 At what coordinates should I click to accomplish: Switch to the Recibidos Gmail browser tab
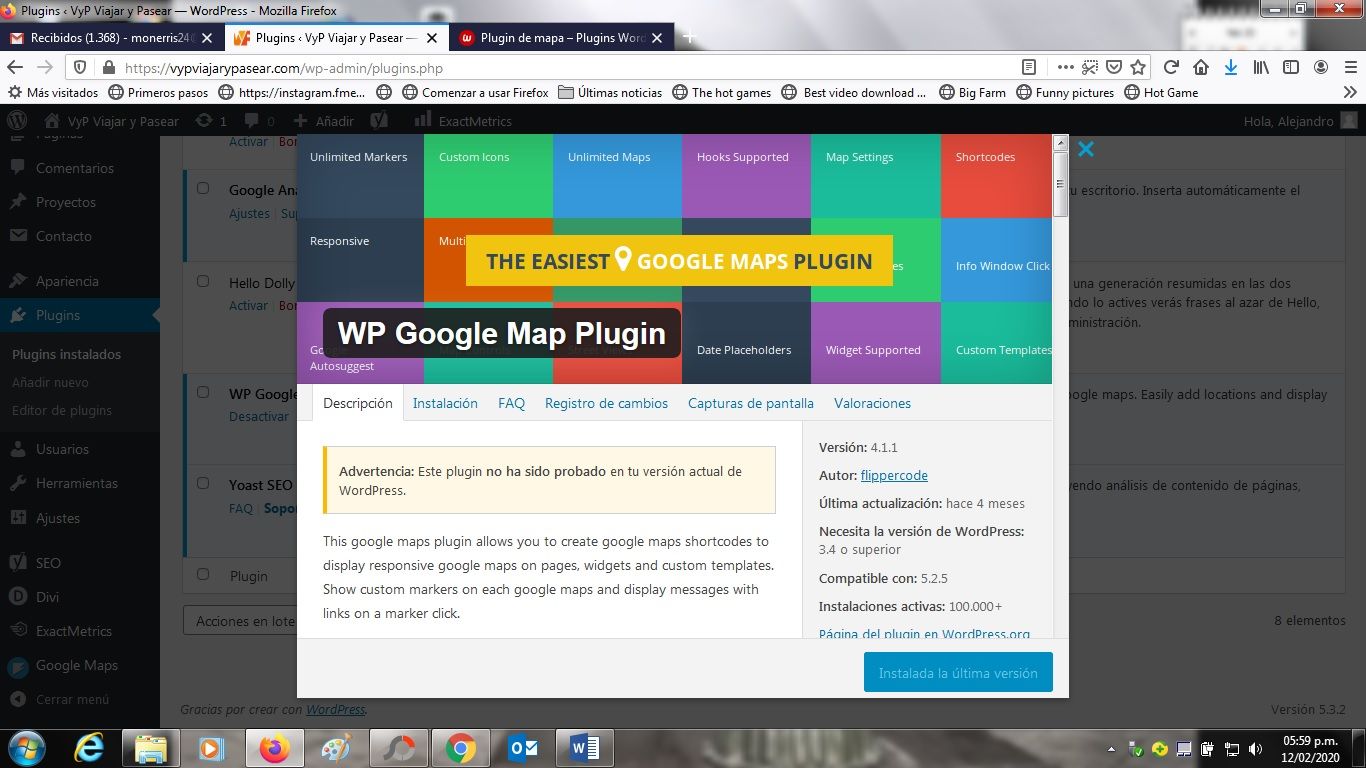(110, 38)
